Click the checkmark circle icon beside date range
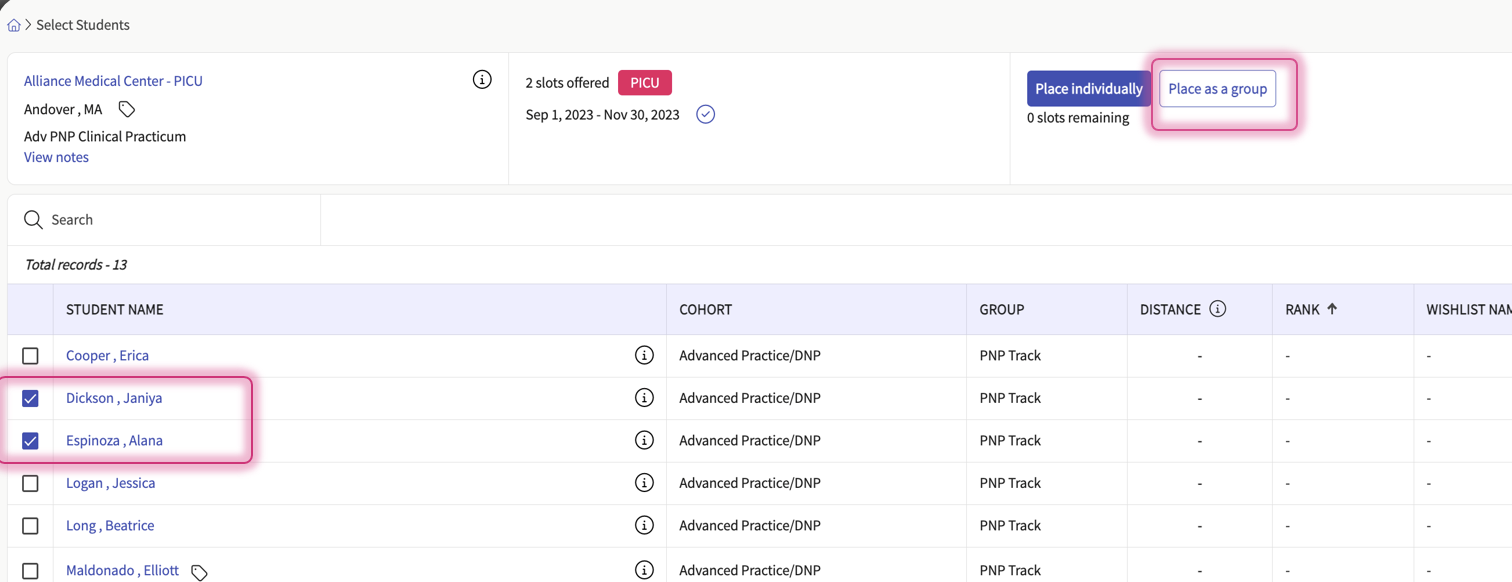 point(705,114)
